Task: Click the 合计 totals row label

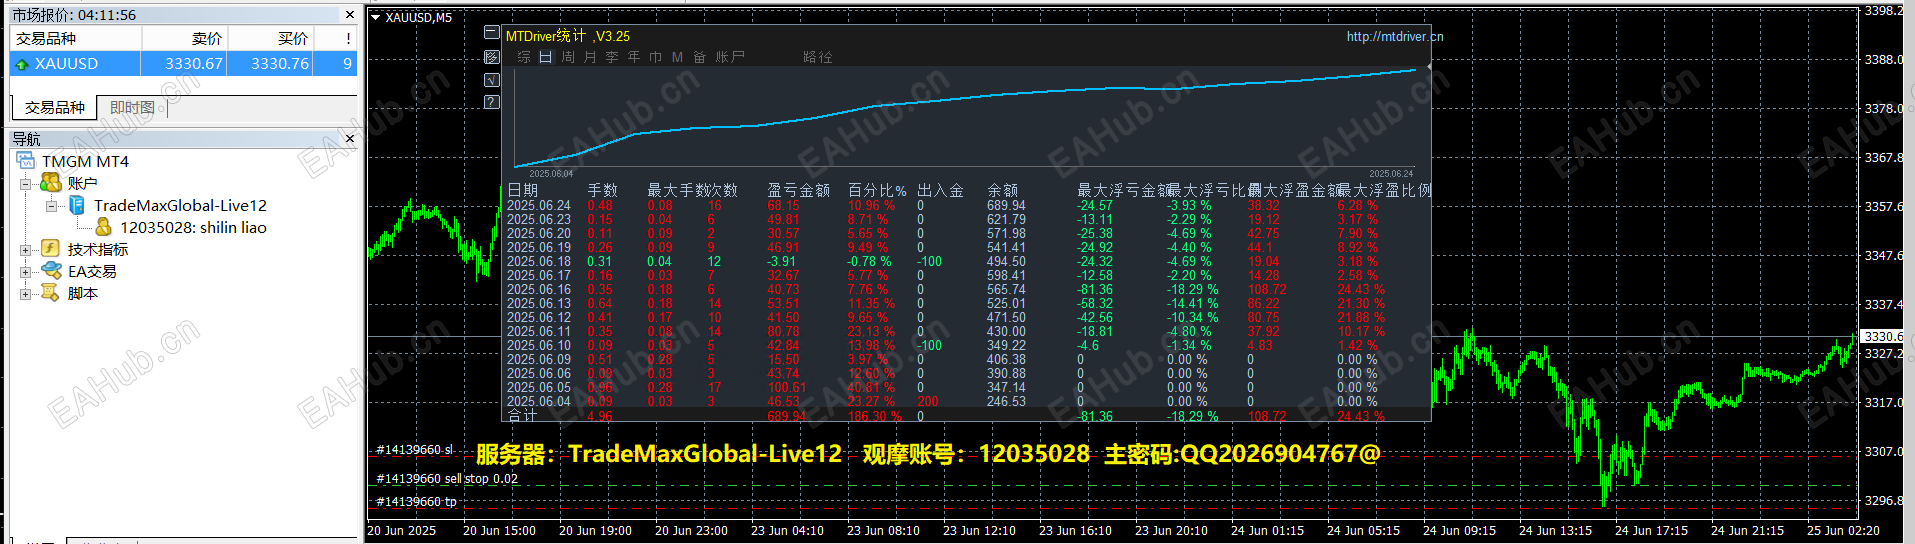Action: [523, 415]
